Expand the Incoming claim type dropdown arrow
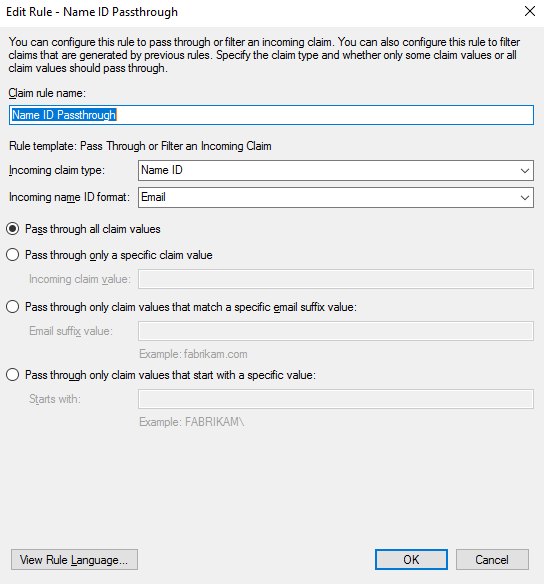This screenshot has height=584, width=544. pos(525,171)
